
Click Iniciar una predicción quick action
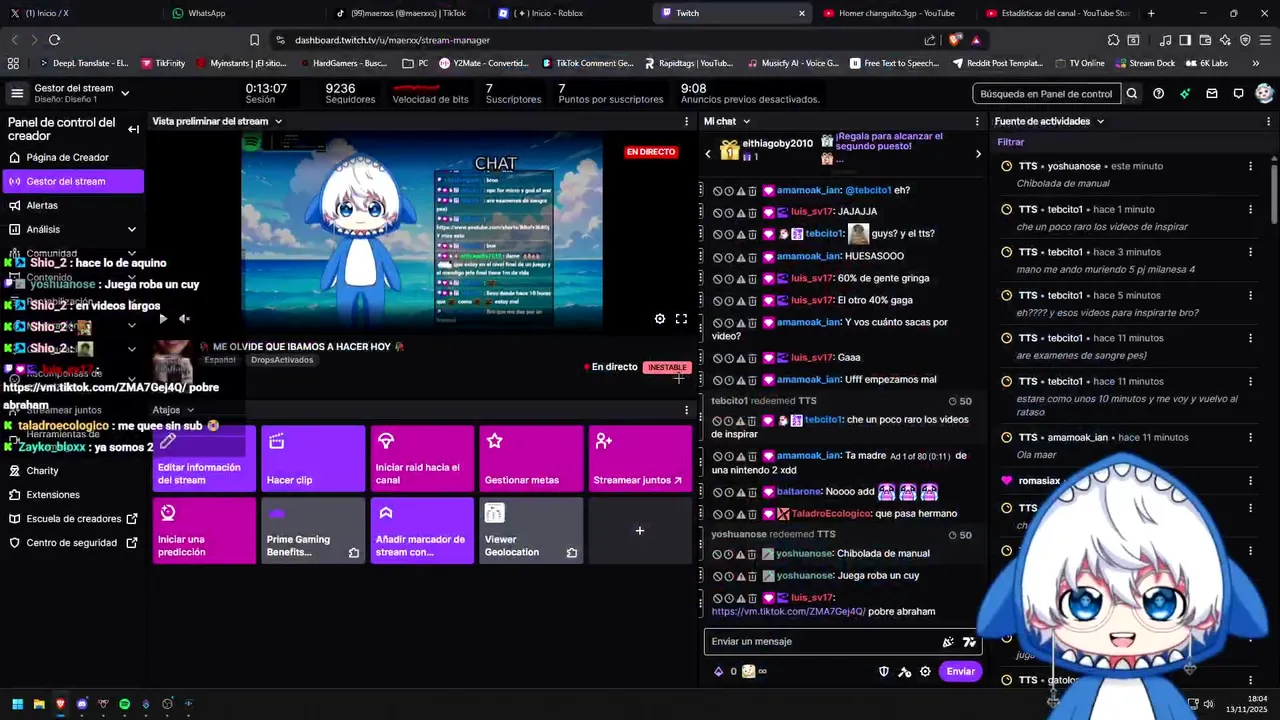click(204, 531)
